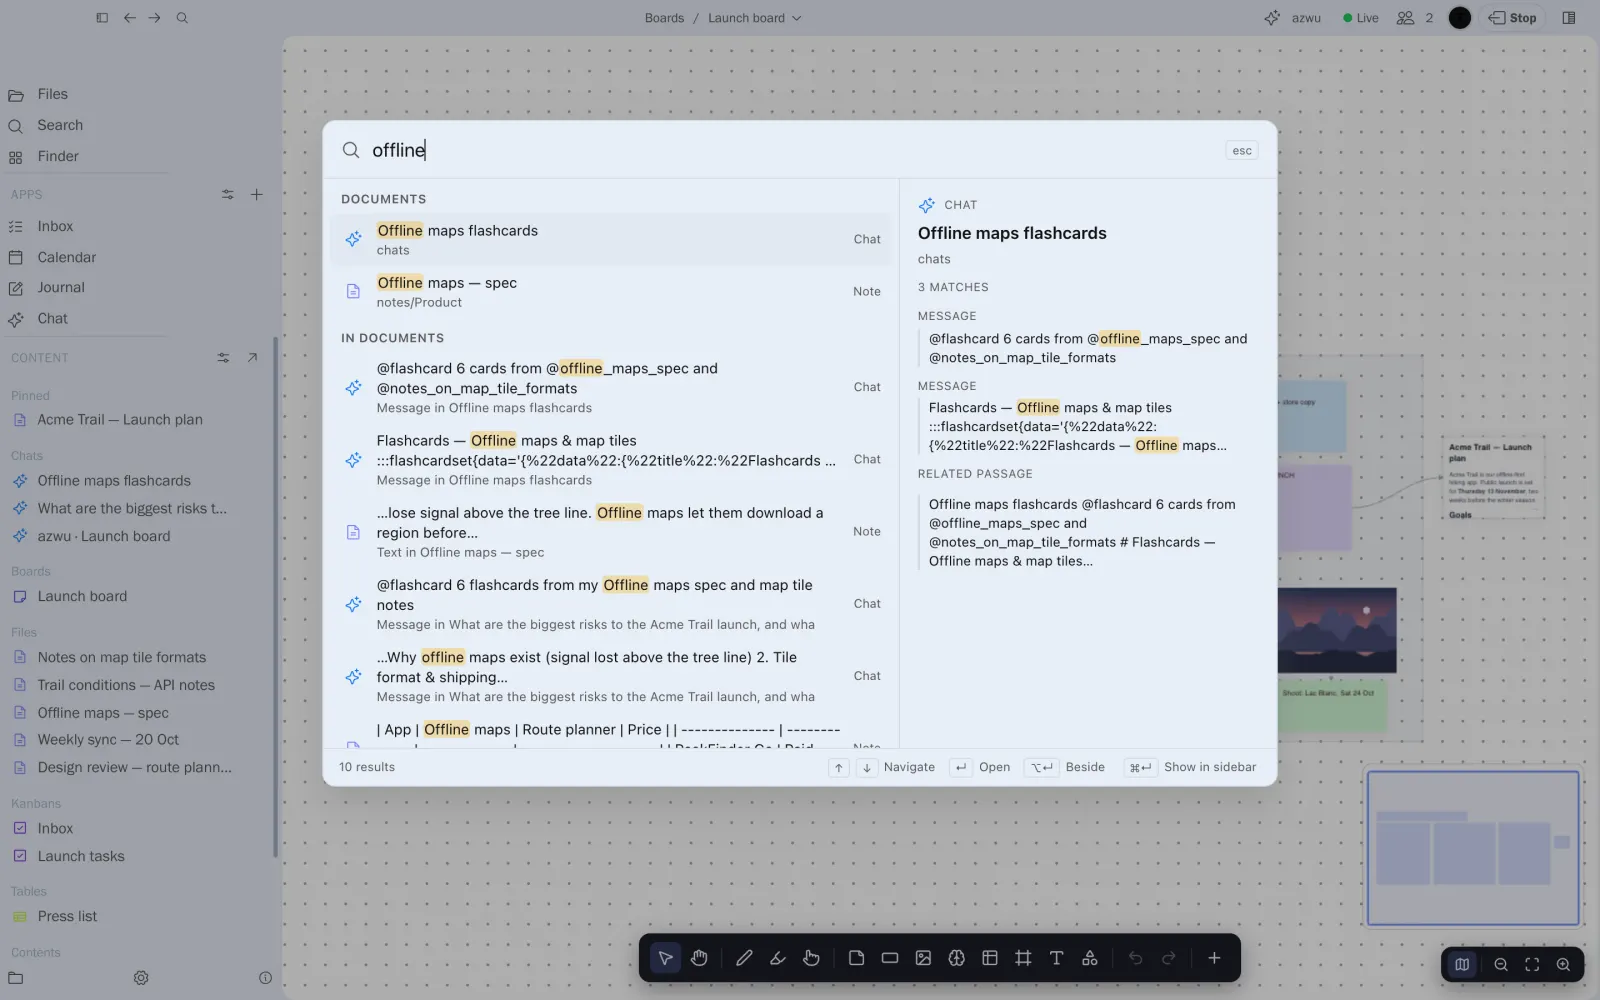Select the arrow pointer tool in bottom toolbar
1600x1000 pixels.
pyautogui.click(x=665, y=958)
